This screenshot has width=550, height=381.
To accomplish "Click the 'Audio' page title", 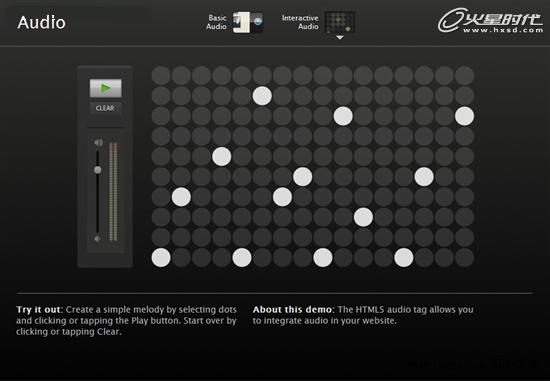I will click(x=41, y=22).
